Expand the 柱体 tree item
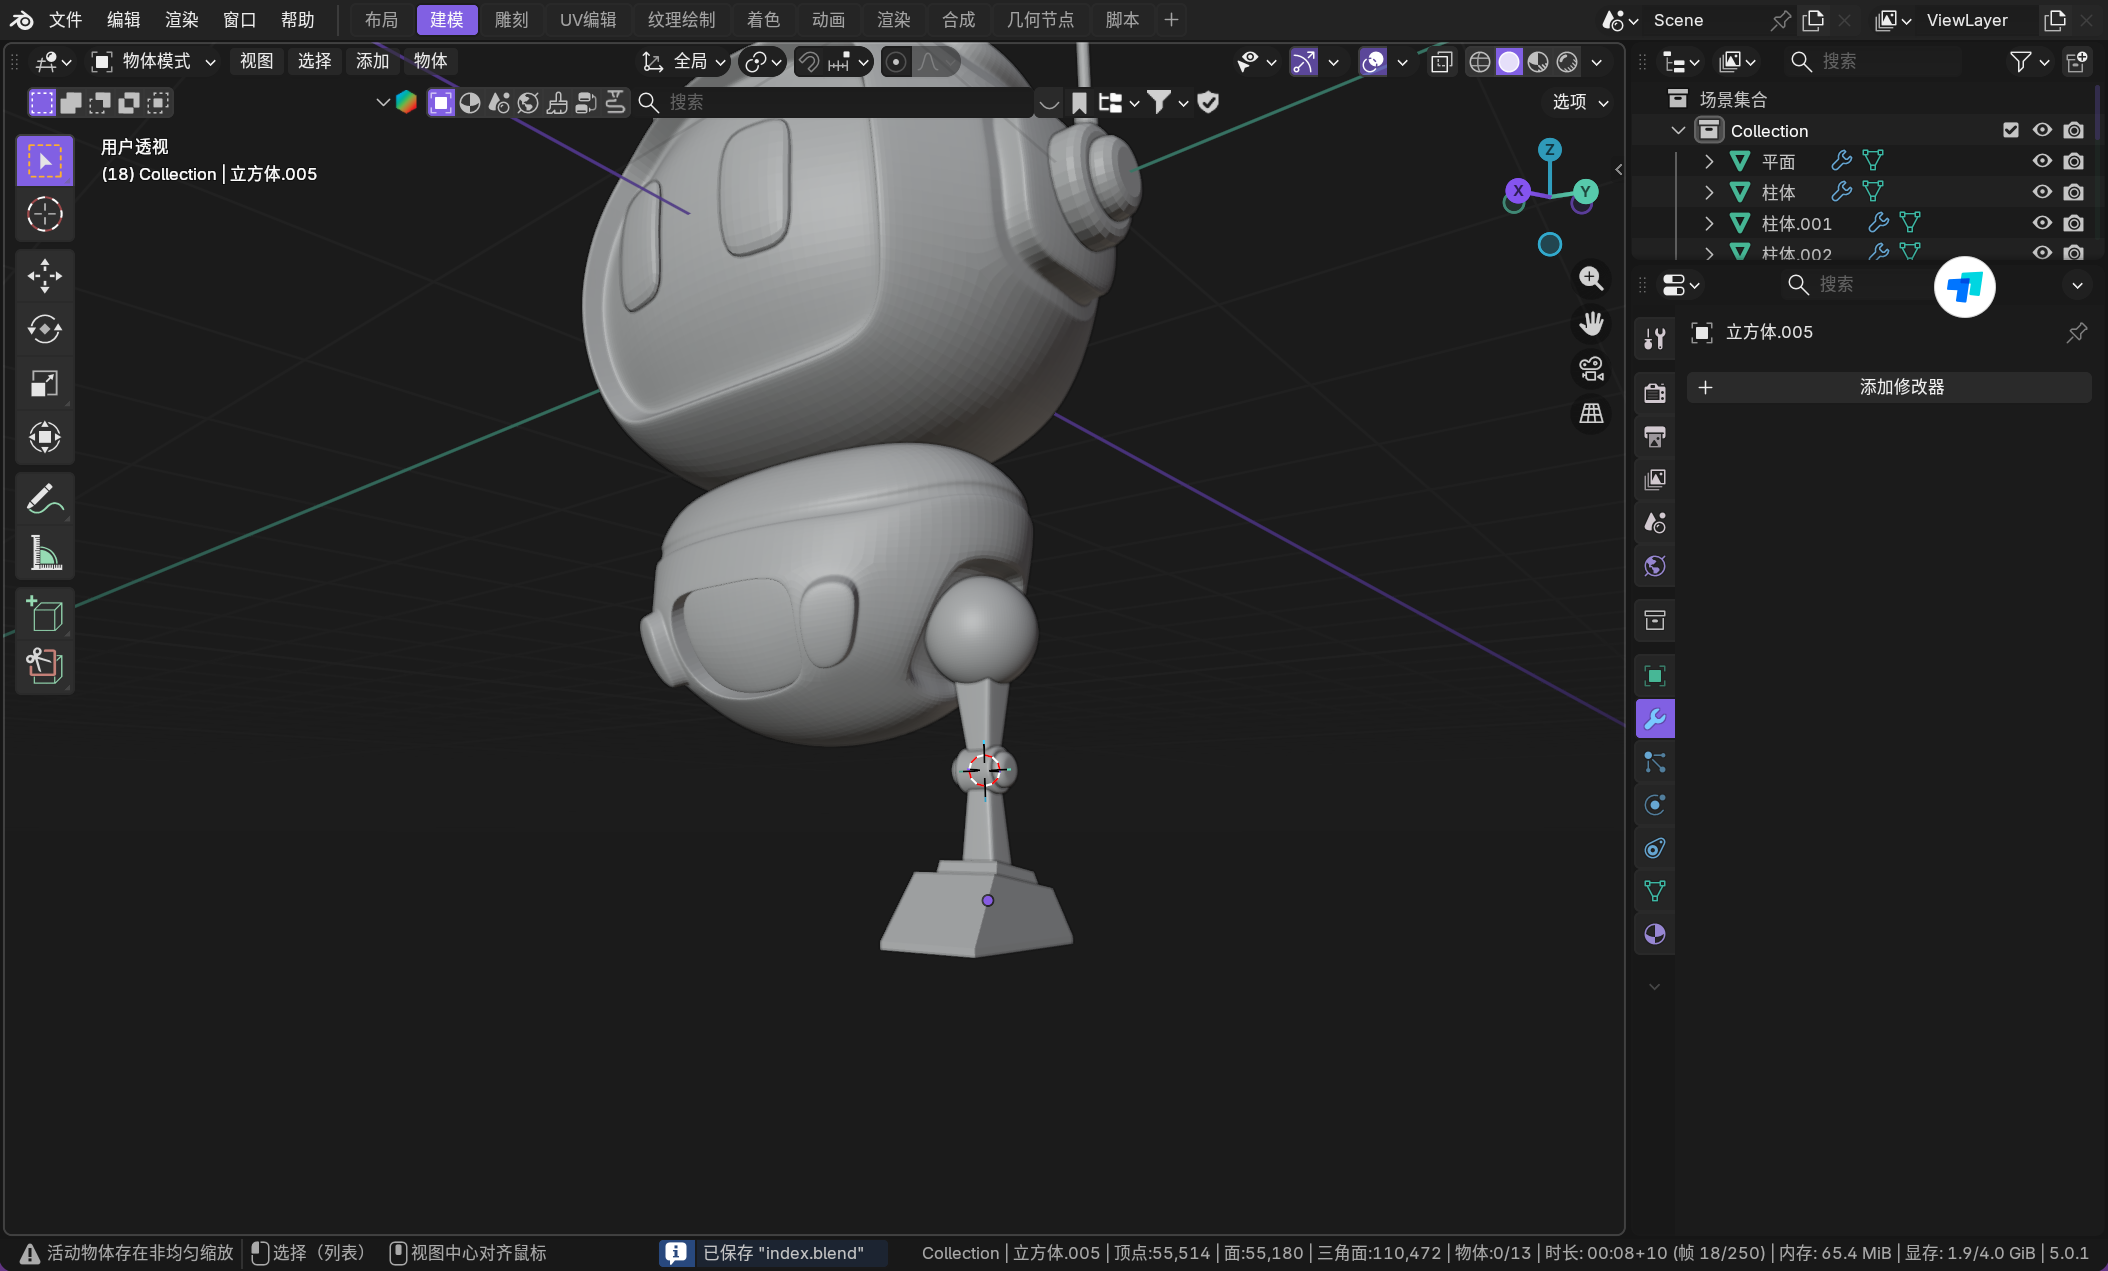Viewport: 2108px width, 1271px height. click(x=1709, y=192)
